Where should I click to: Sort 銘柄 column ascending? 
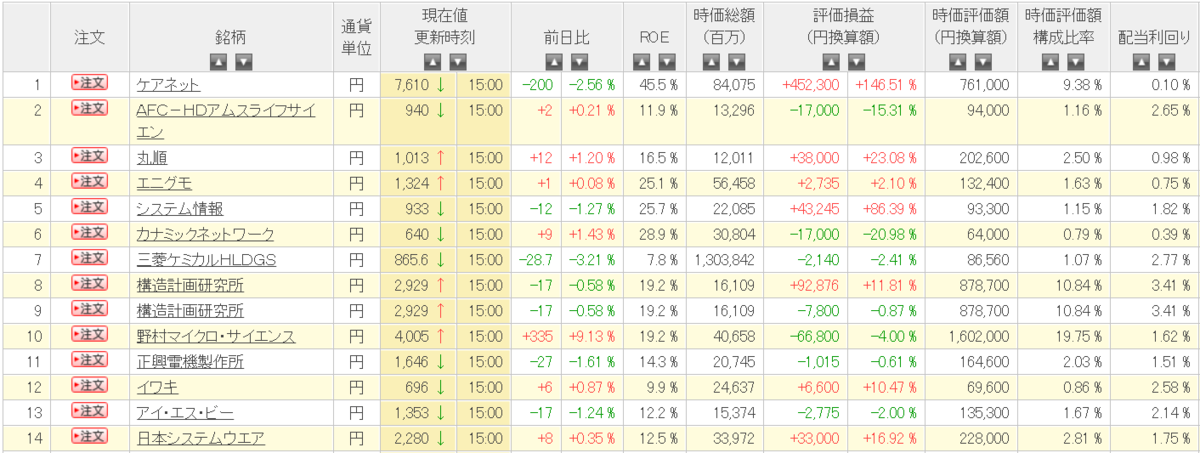point(218,62)
